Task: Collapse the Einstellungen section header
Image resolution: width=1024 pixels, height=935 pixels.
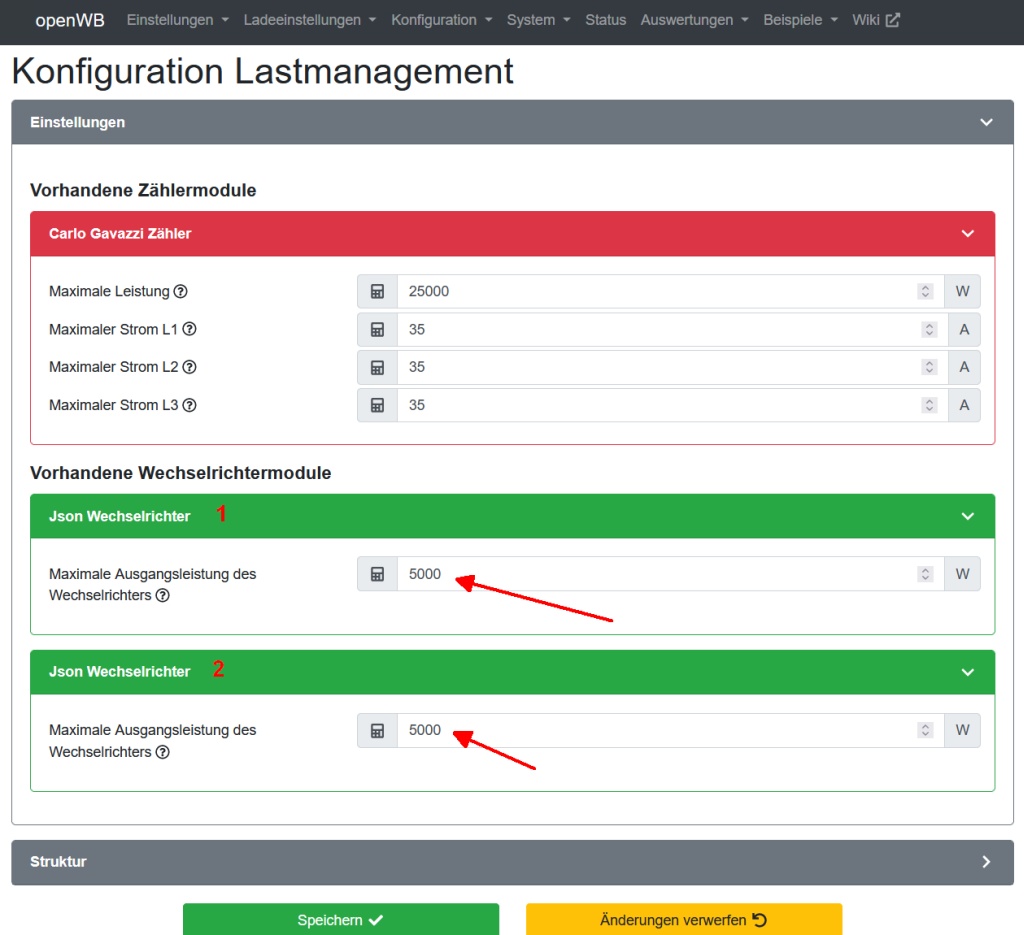Action: click(986, 123)
